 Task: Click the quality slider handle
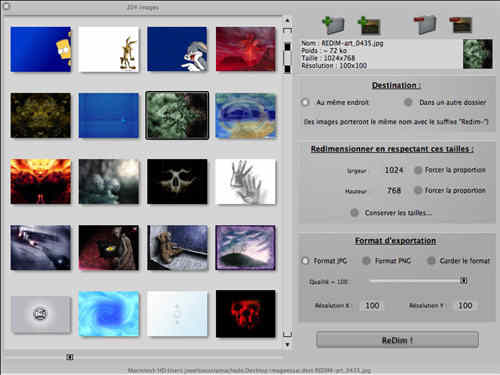point(463,281)
